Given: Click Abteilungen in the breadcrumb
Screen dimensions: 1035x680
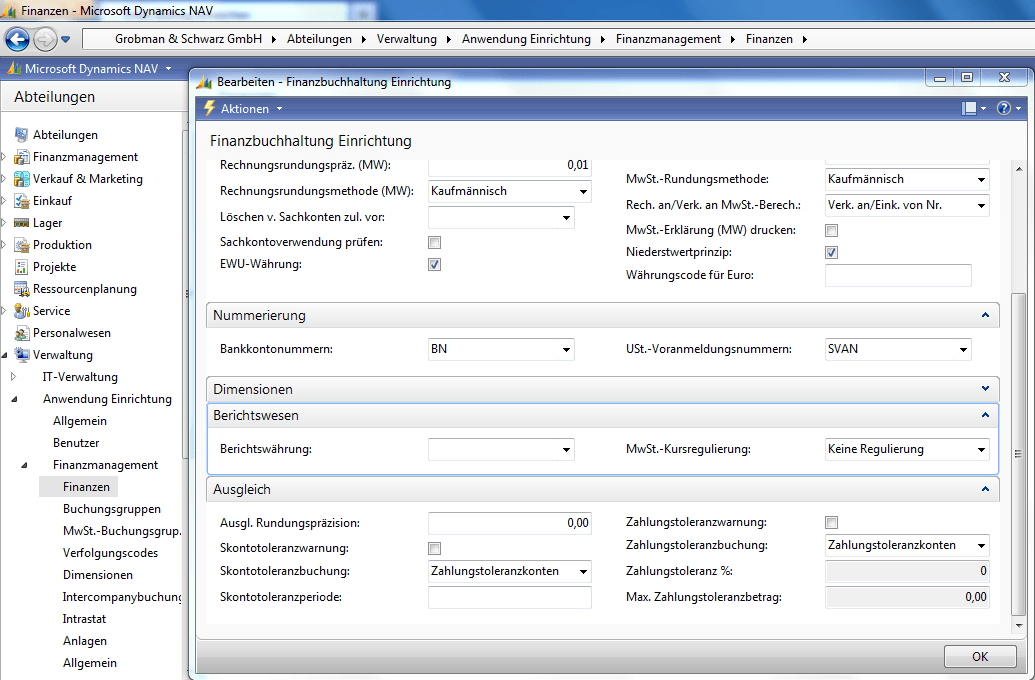Looking at the screenshot, I should coord(319,39).
